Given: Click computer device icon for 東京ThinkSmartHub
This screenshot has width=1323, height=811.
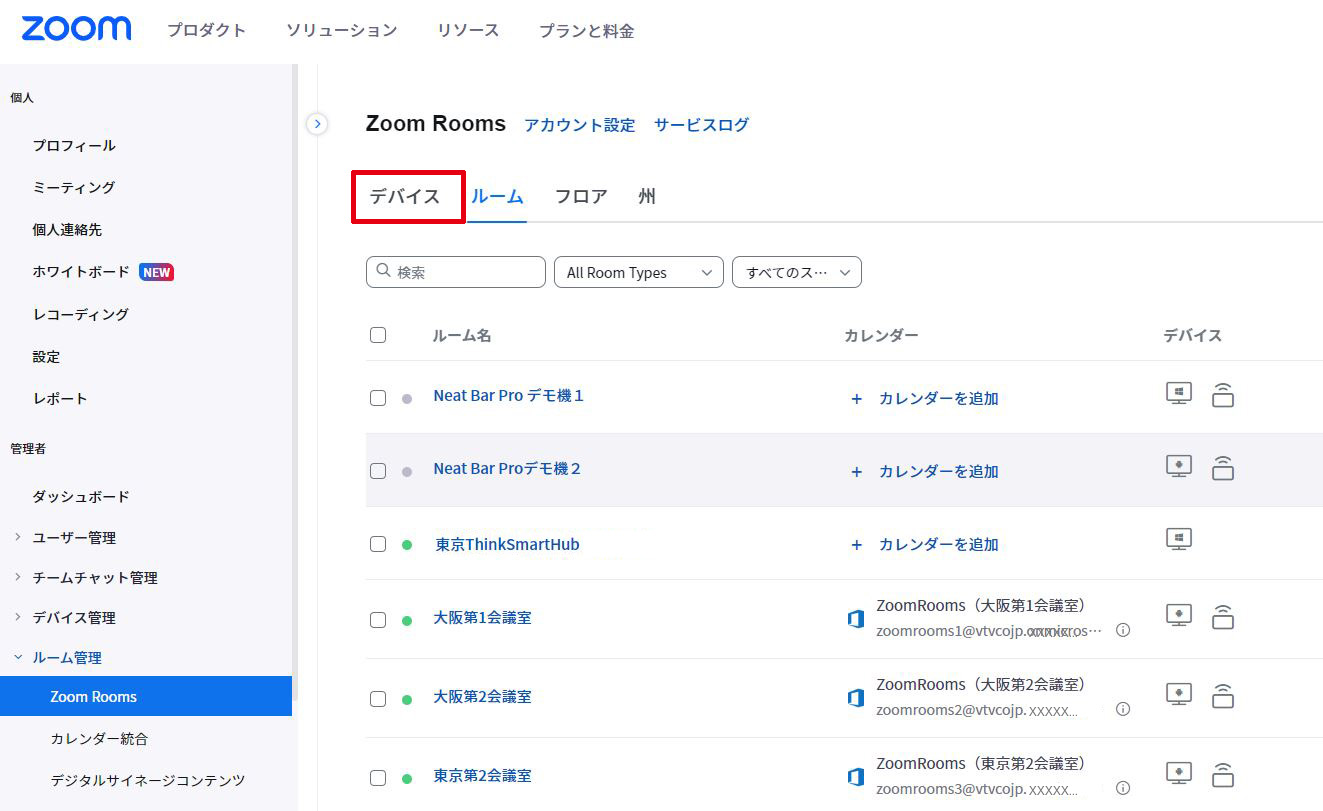Looking at the screenshot, I should [1179, 540].
